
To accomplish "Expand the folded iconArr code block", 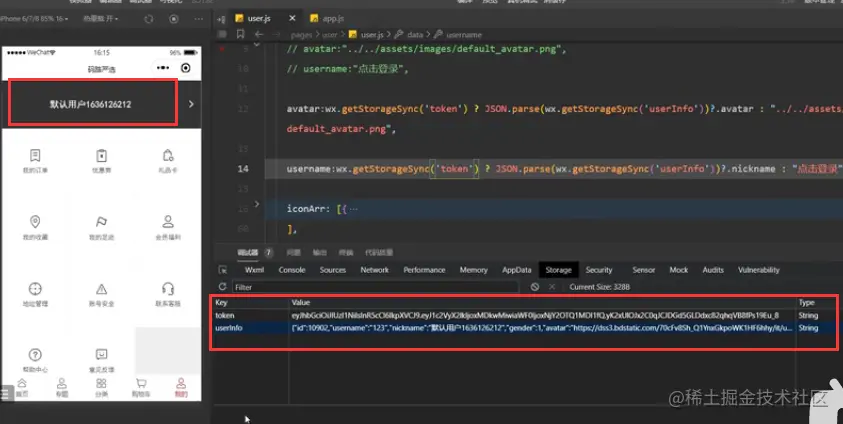I will click(256, 204).
